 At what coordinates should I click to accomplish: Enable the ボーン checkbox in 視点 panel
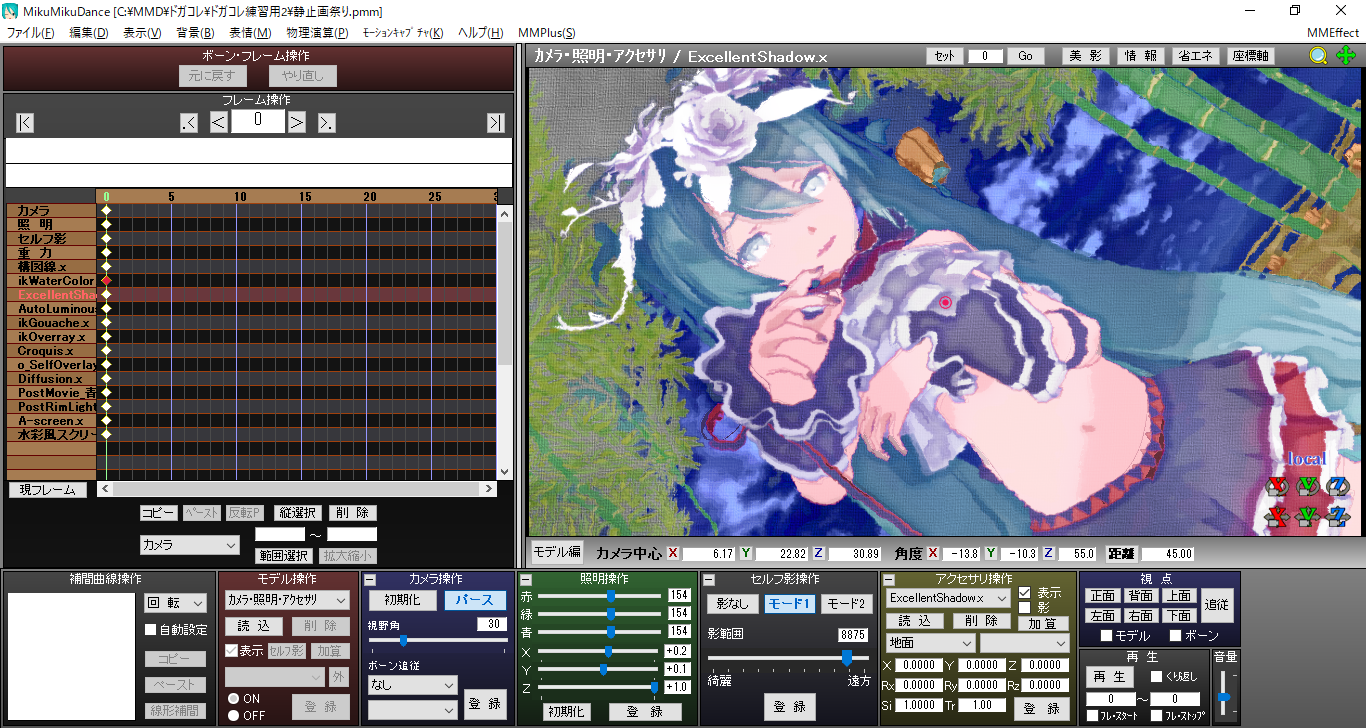pyautogui.click(x=1175, y=635)
